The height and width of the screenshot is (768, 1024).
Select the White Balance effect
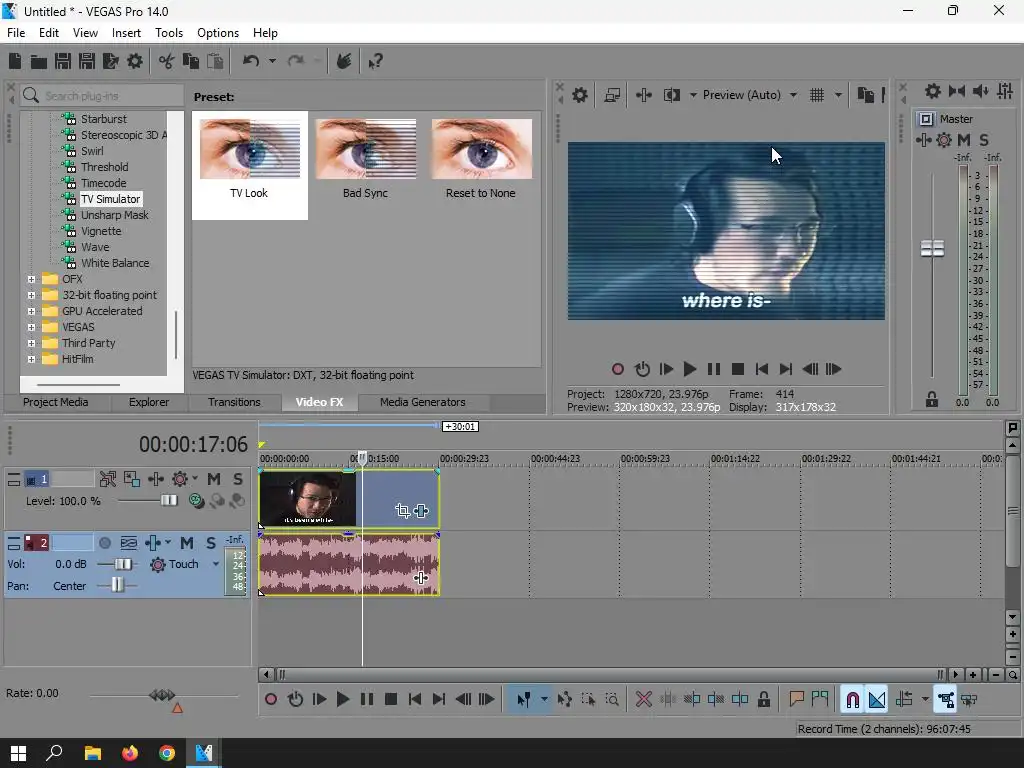115,263
